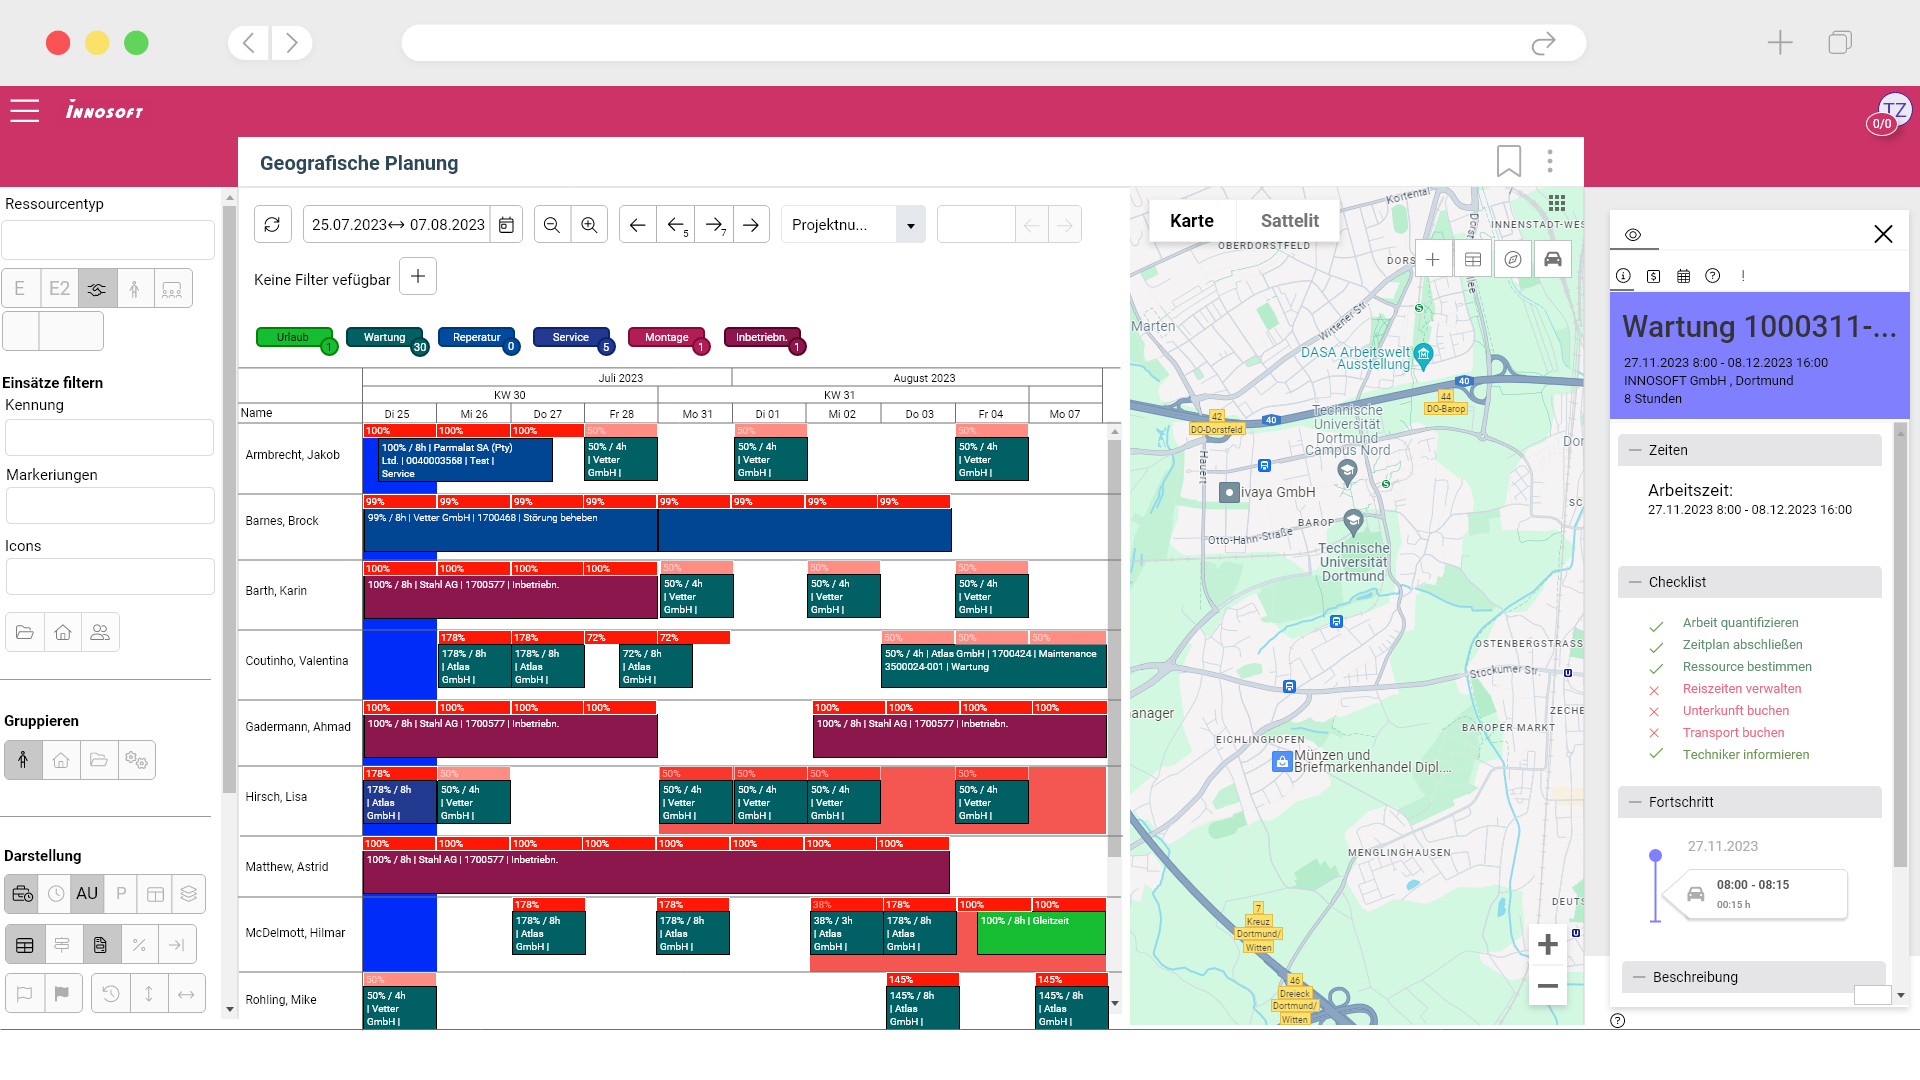The width and height of the screenshot is (1920, 1080).
Task: Click the map apps grid icon
Action: [x=1556, y=203]
